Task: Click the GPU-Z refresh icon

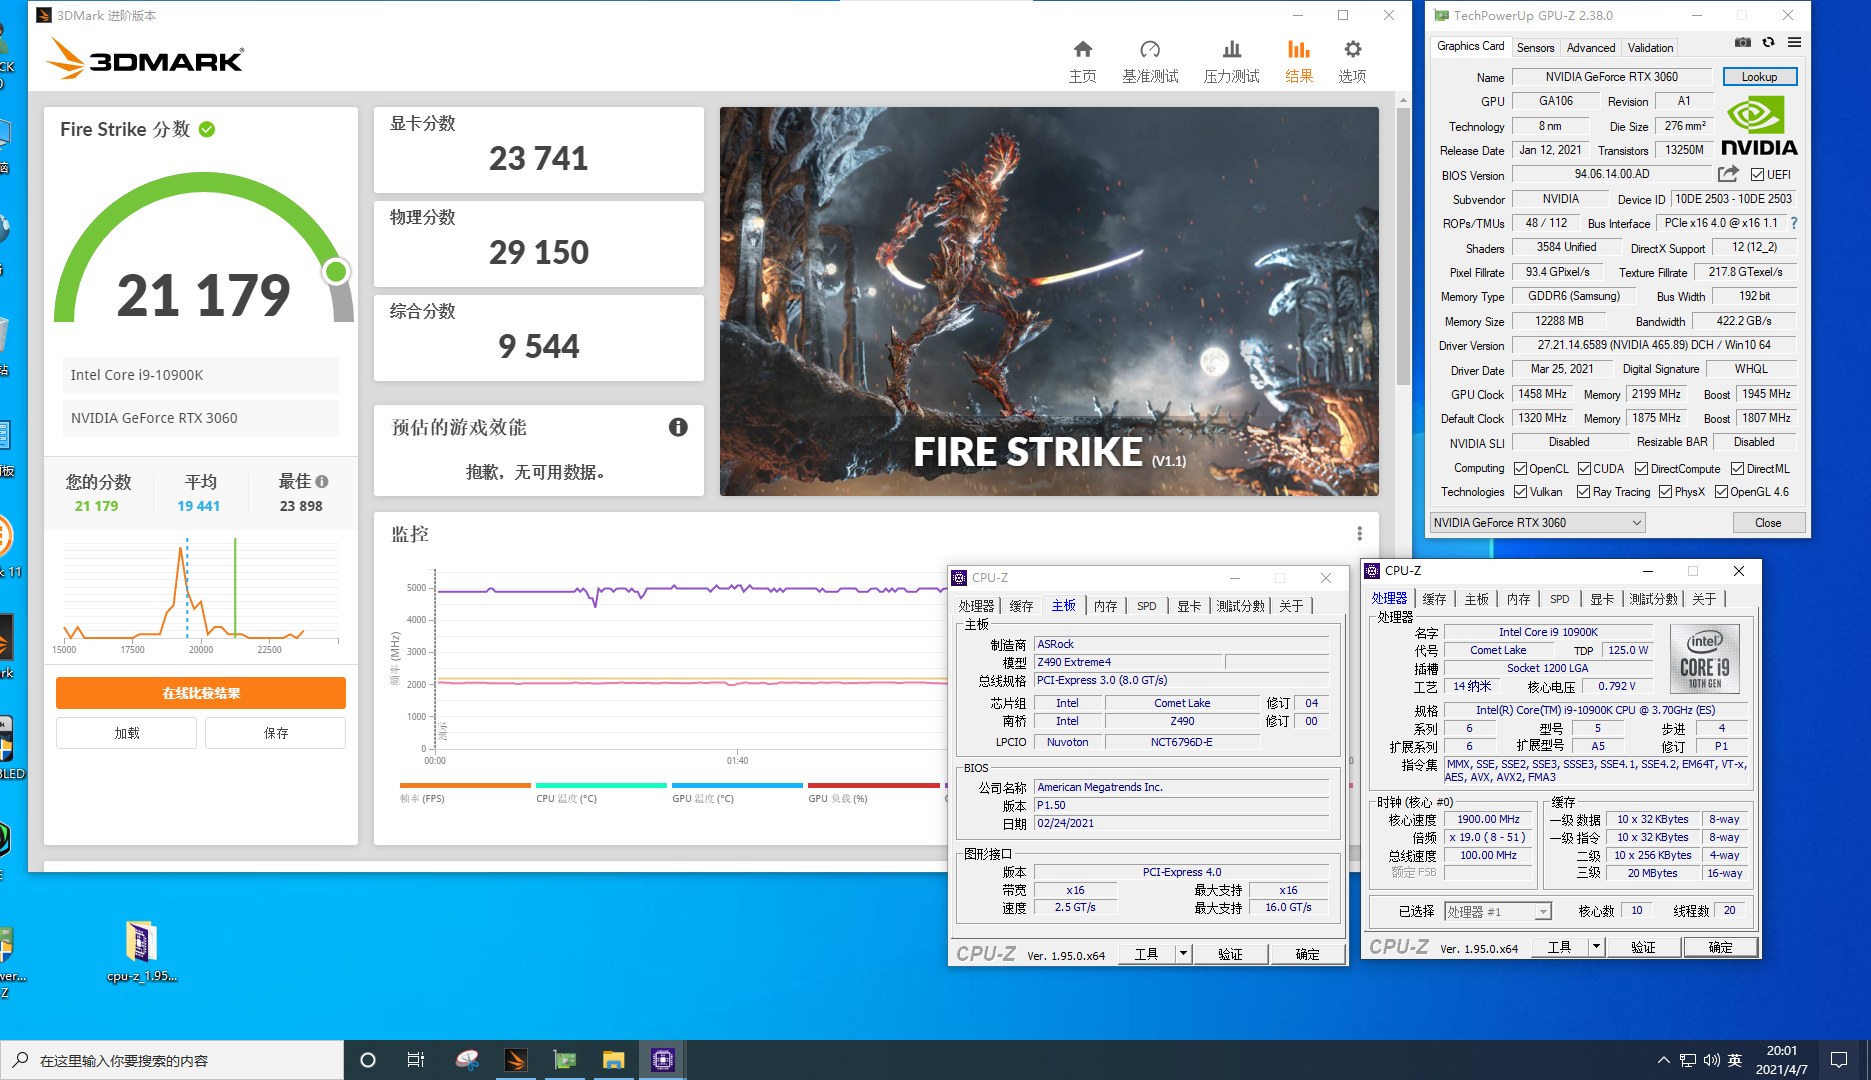Action: click(x=1768, y=43)
